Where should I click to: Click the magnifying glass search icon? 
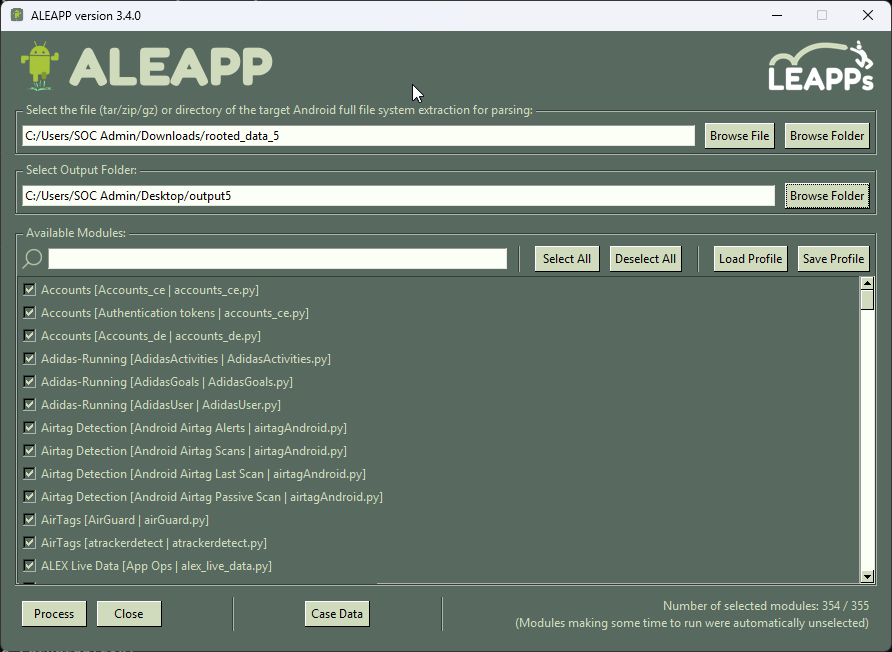point(31,258)
